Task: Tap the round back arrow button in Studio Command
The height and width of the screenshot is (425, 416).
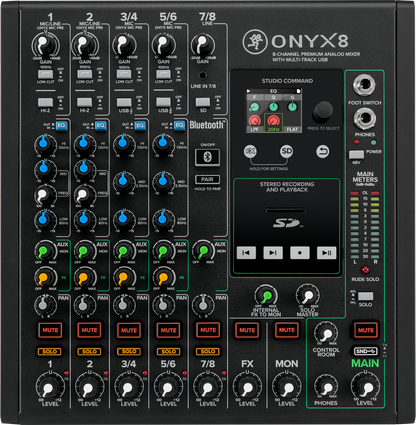Action: tap(322, 152)
